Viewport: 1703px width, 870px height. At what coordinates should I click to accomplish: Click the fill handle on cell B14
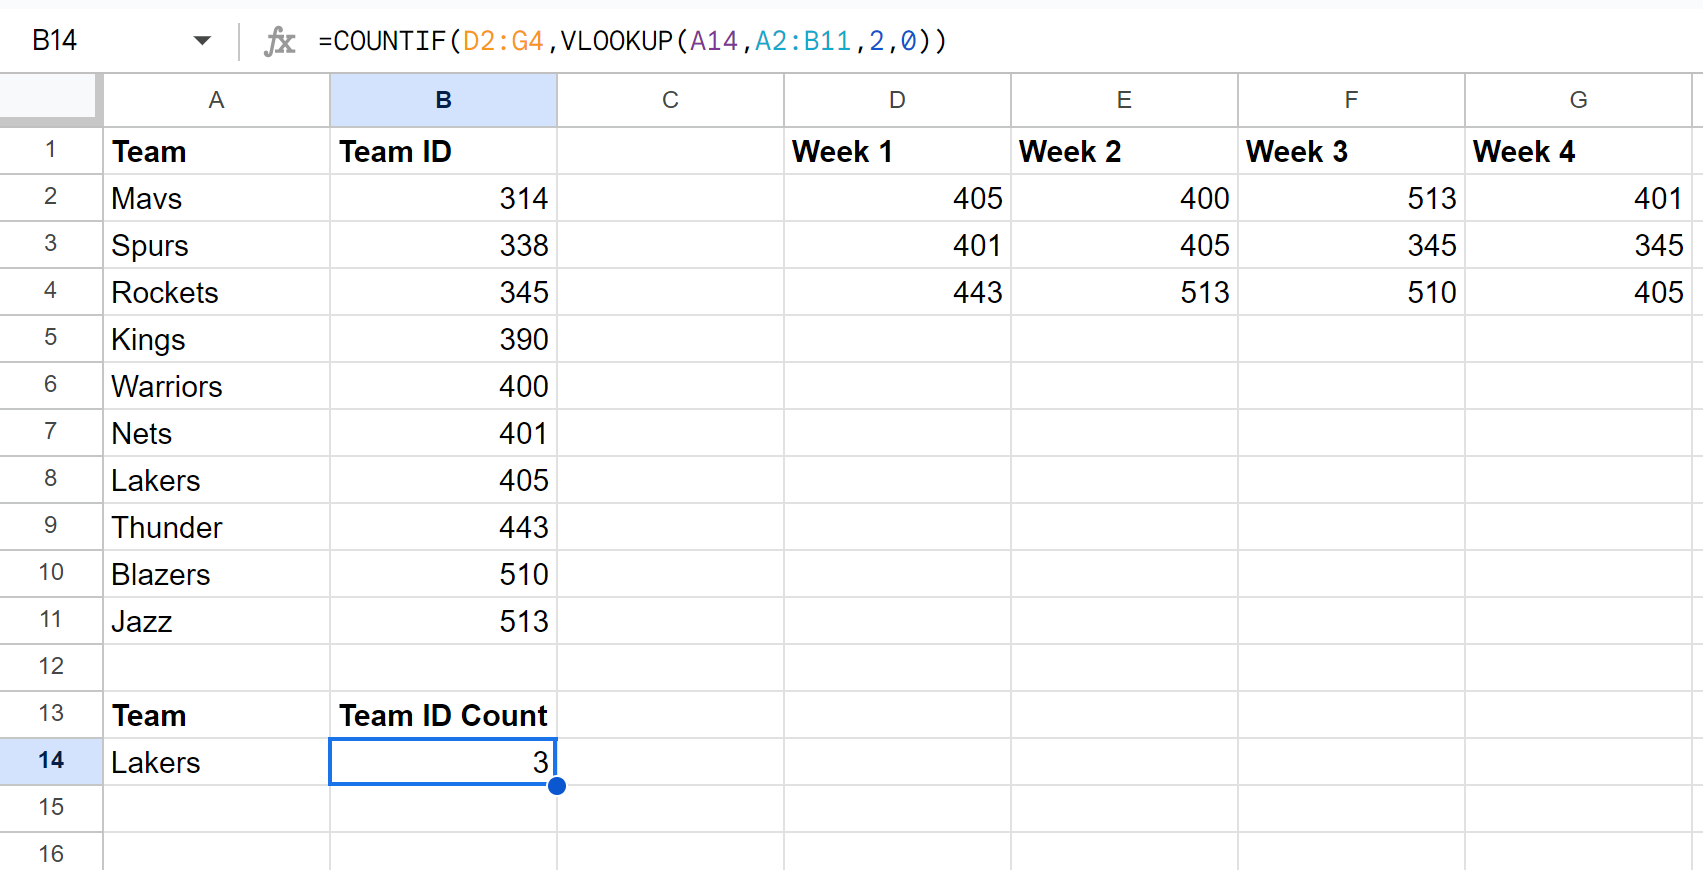557,786
